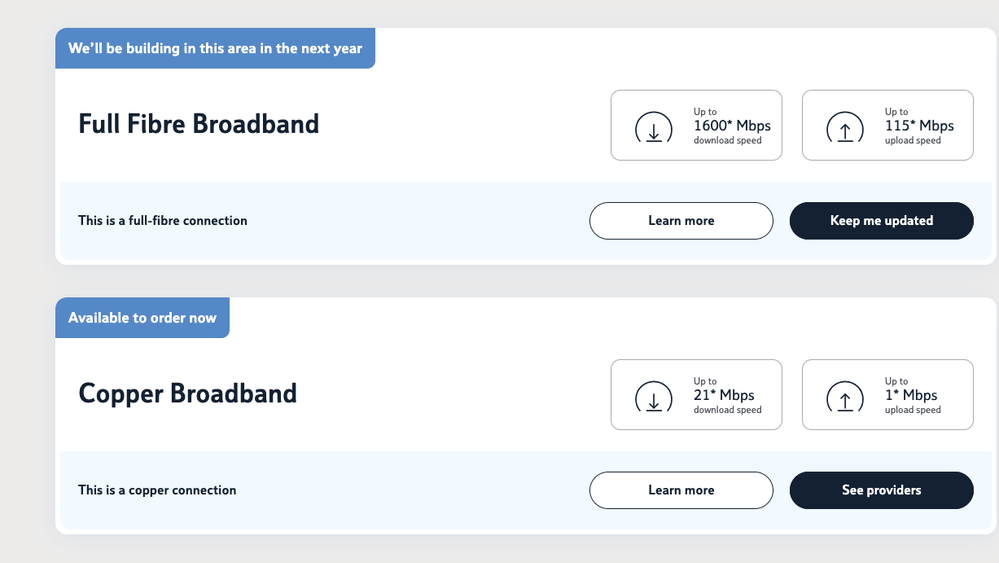Open Learn more for Copper Broadband
This screenshot has width=999, height=563.
pyautogui.click(x=681, y=490)
